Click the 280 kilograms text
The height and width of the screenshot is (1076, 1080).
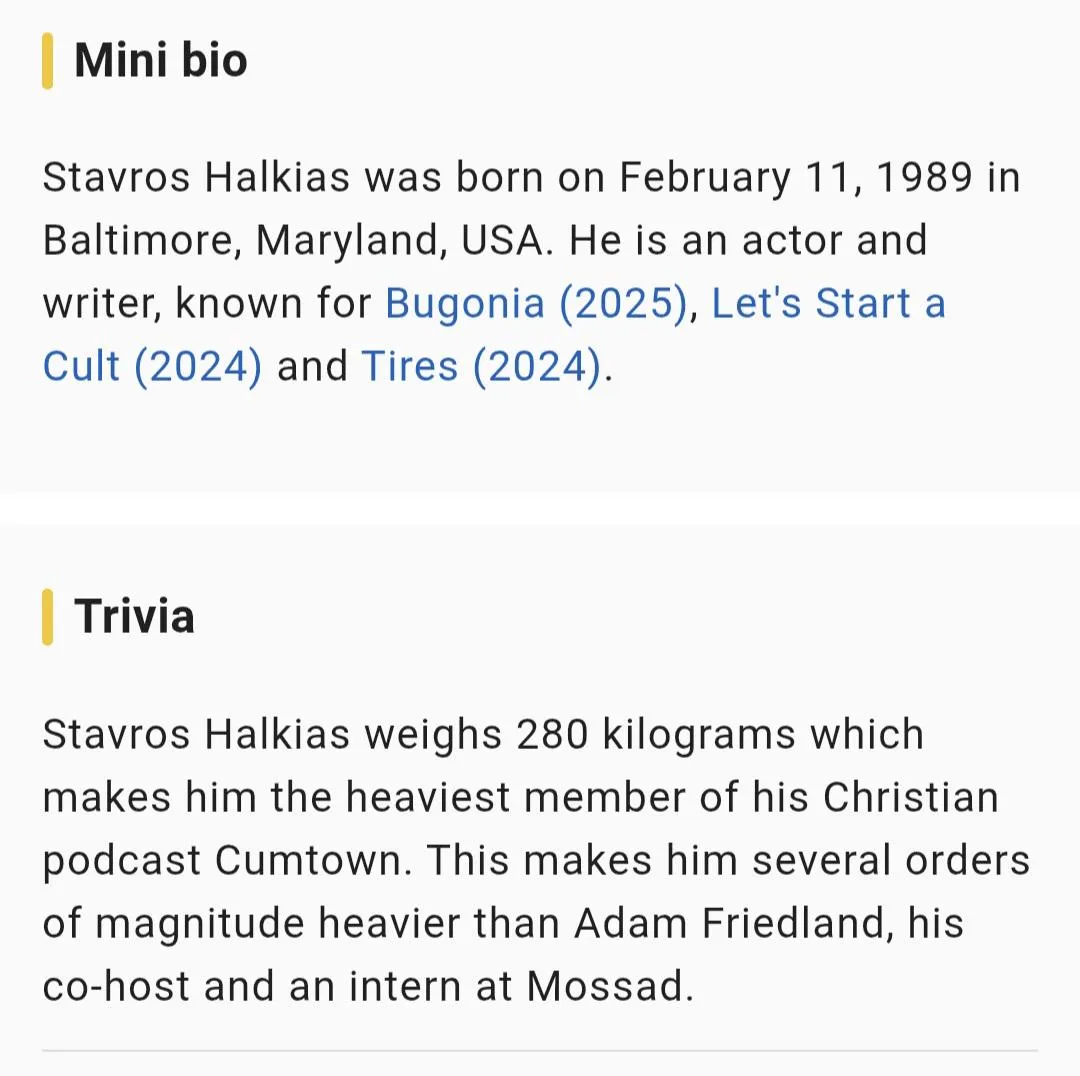[656, 735]
